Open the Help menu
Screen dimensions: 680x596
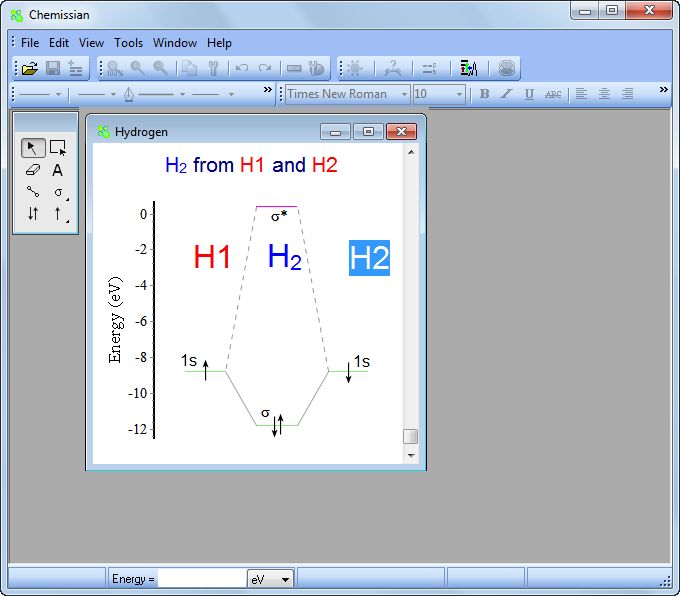pos(219,43)
